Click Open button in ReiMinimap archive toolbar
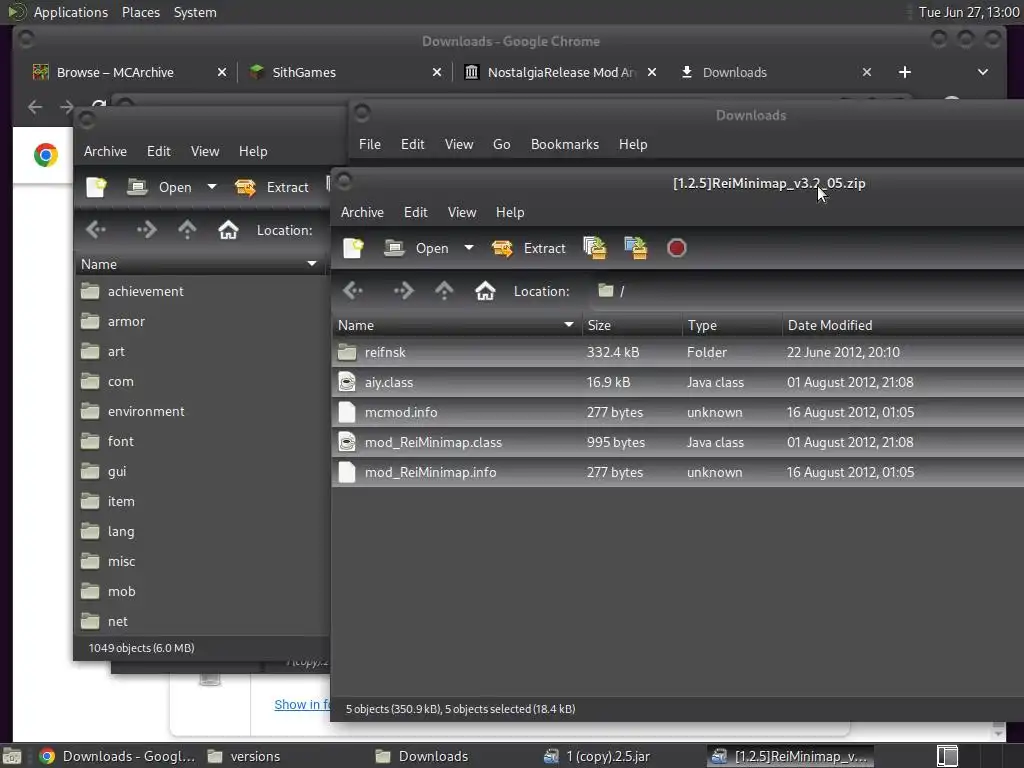The width and height of the screenshot is (1024, 768). (x=417, y=248)
